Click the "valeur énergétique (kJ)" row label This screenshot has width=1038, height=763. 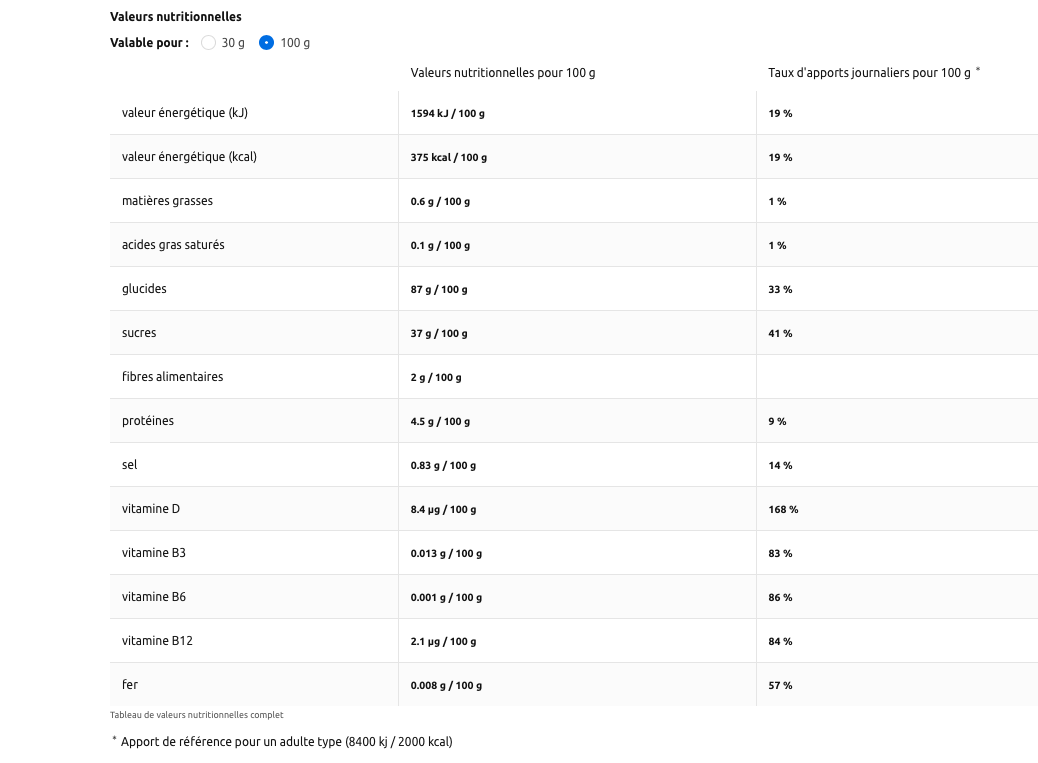click(x=184, y=113)
